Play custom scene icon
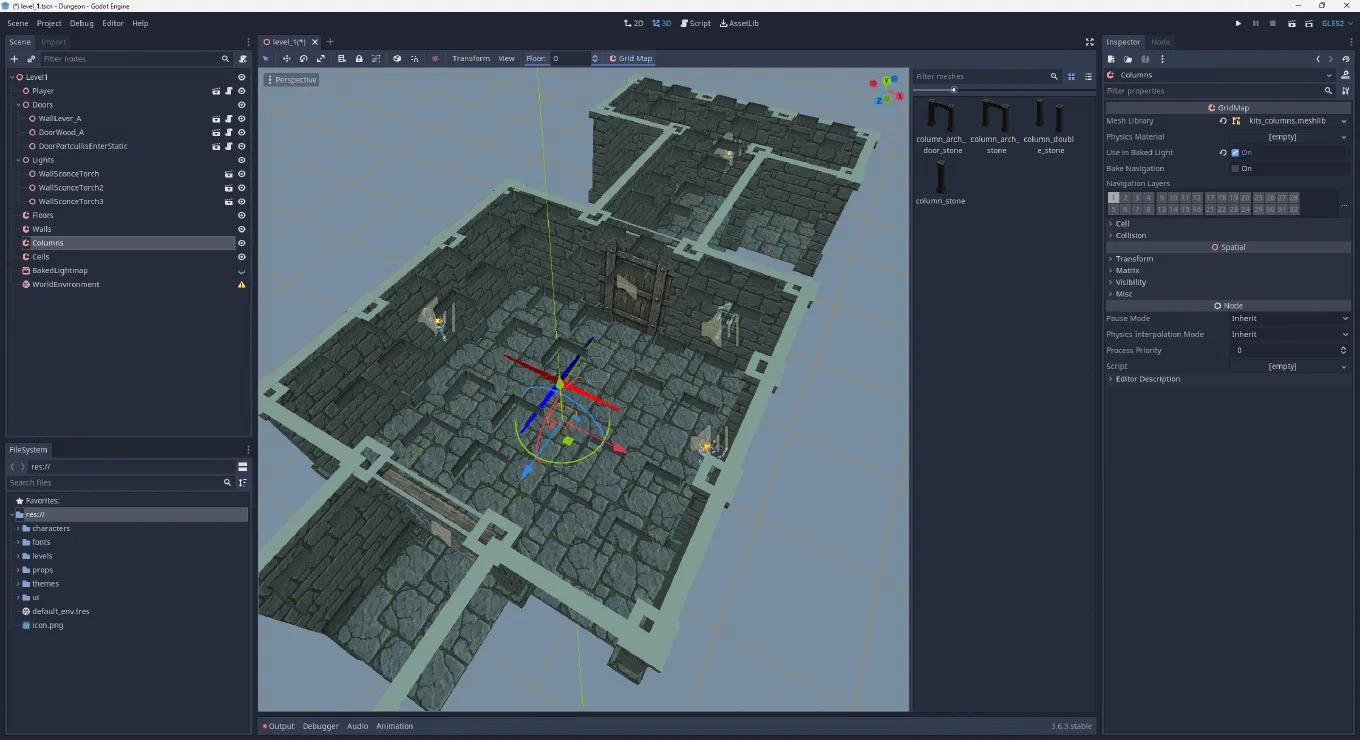Viewport: 1360px width, 740px height. tap(1308, 23)
